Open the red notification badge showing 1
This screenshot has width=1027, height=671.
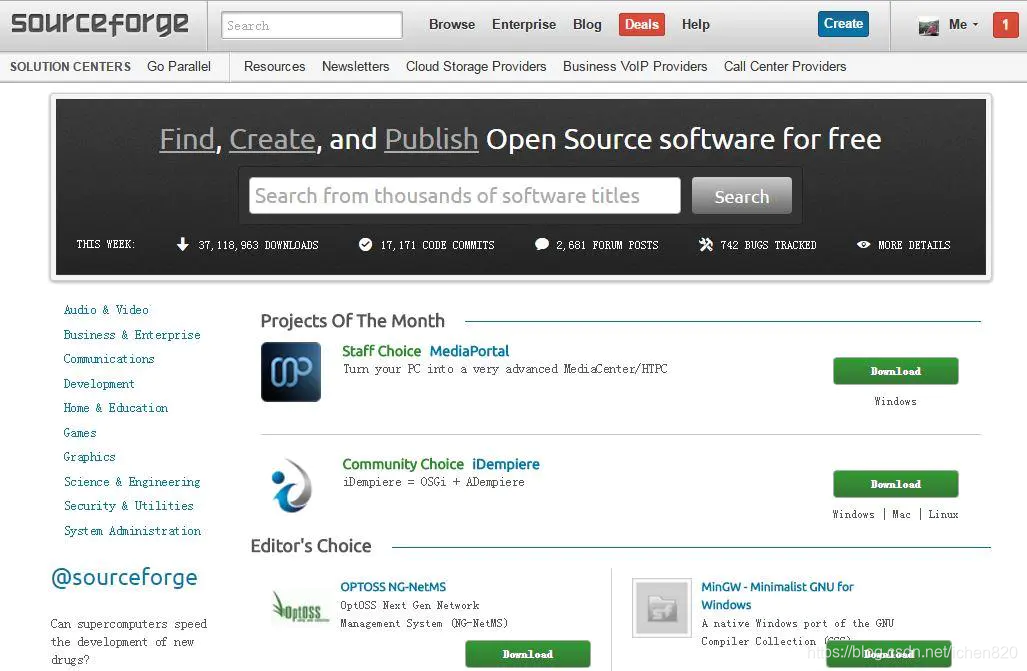click(x=1005, y=25)
